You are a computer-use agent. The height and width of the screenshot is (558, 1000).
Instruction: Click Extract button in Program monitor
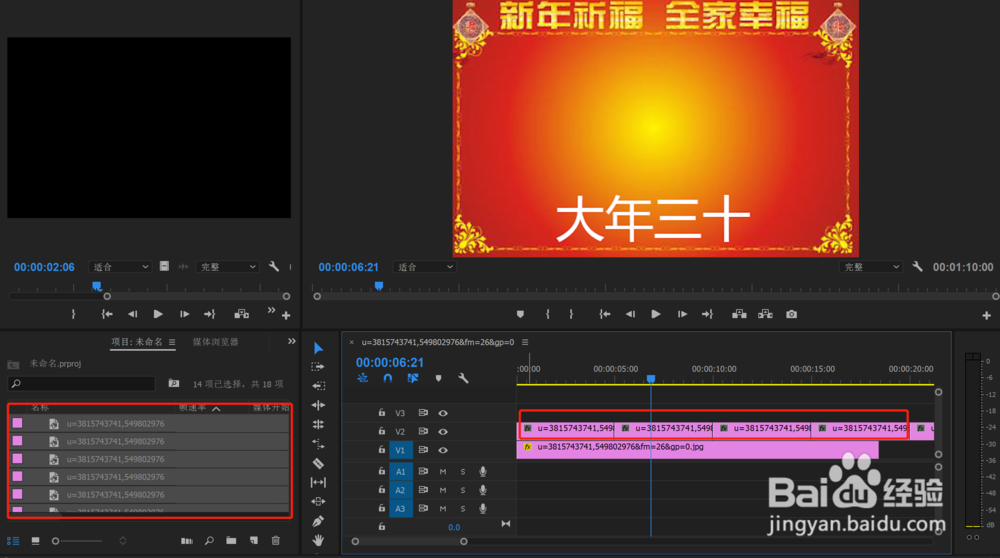click(x=765, y=314)
